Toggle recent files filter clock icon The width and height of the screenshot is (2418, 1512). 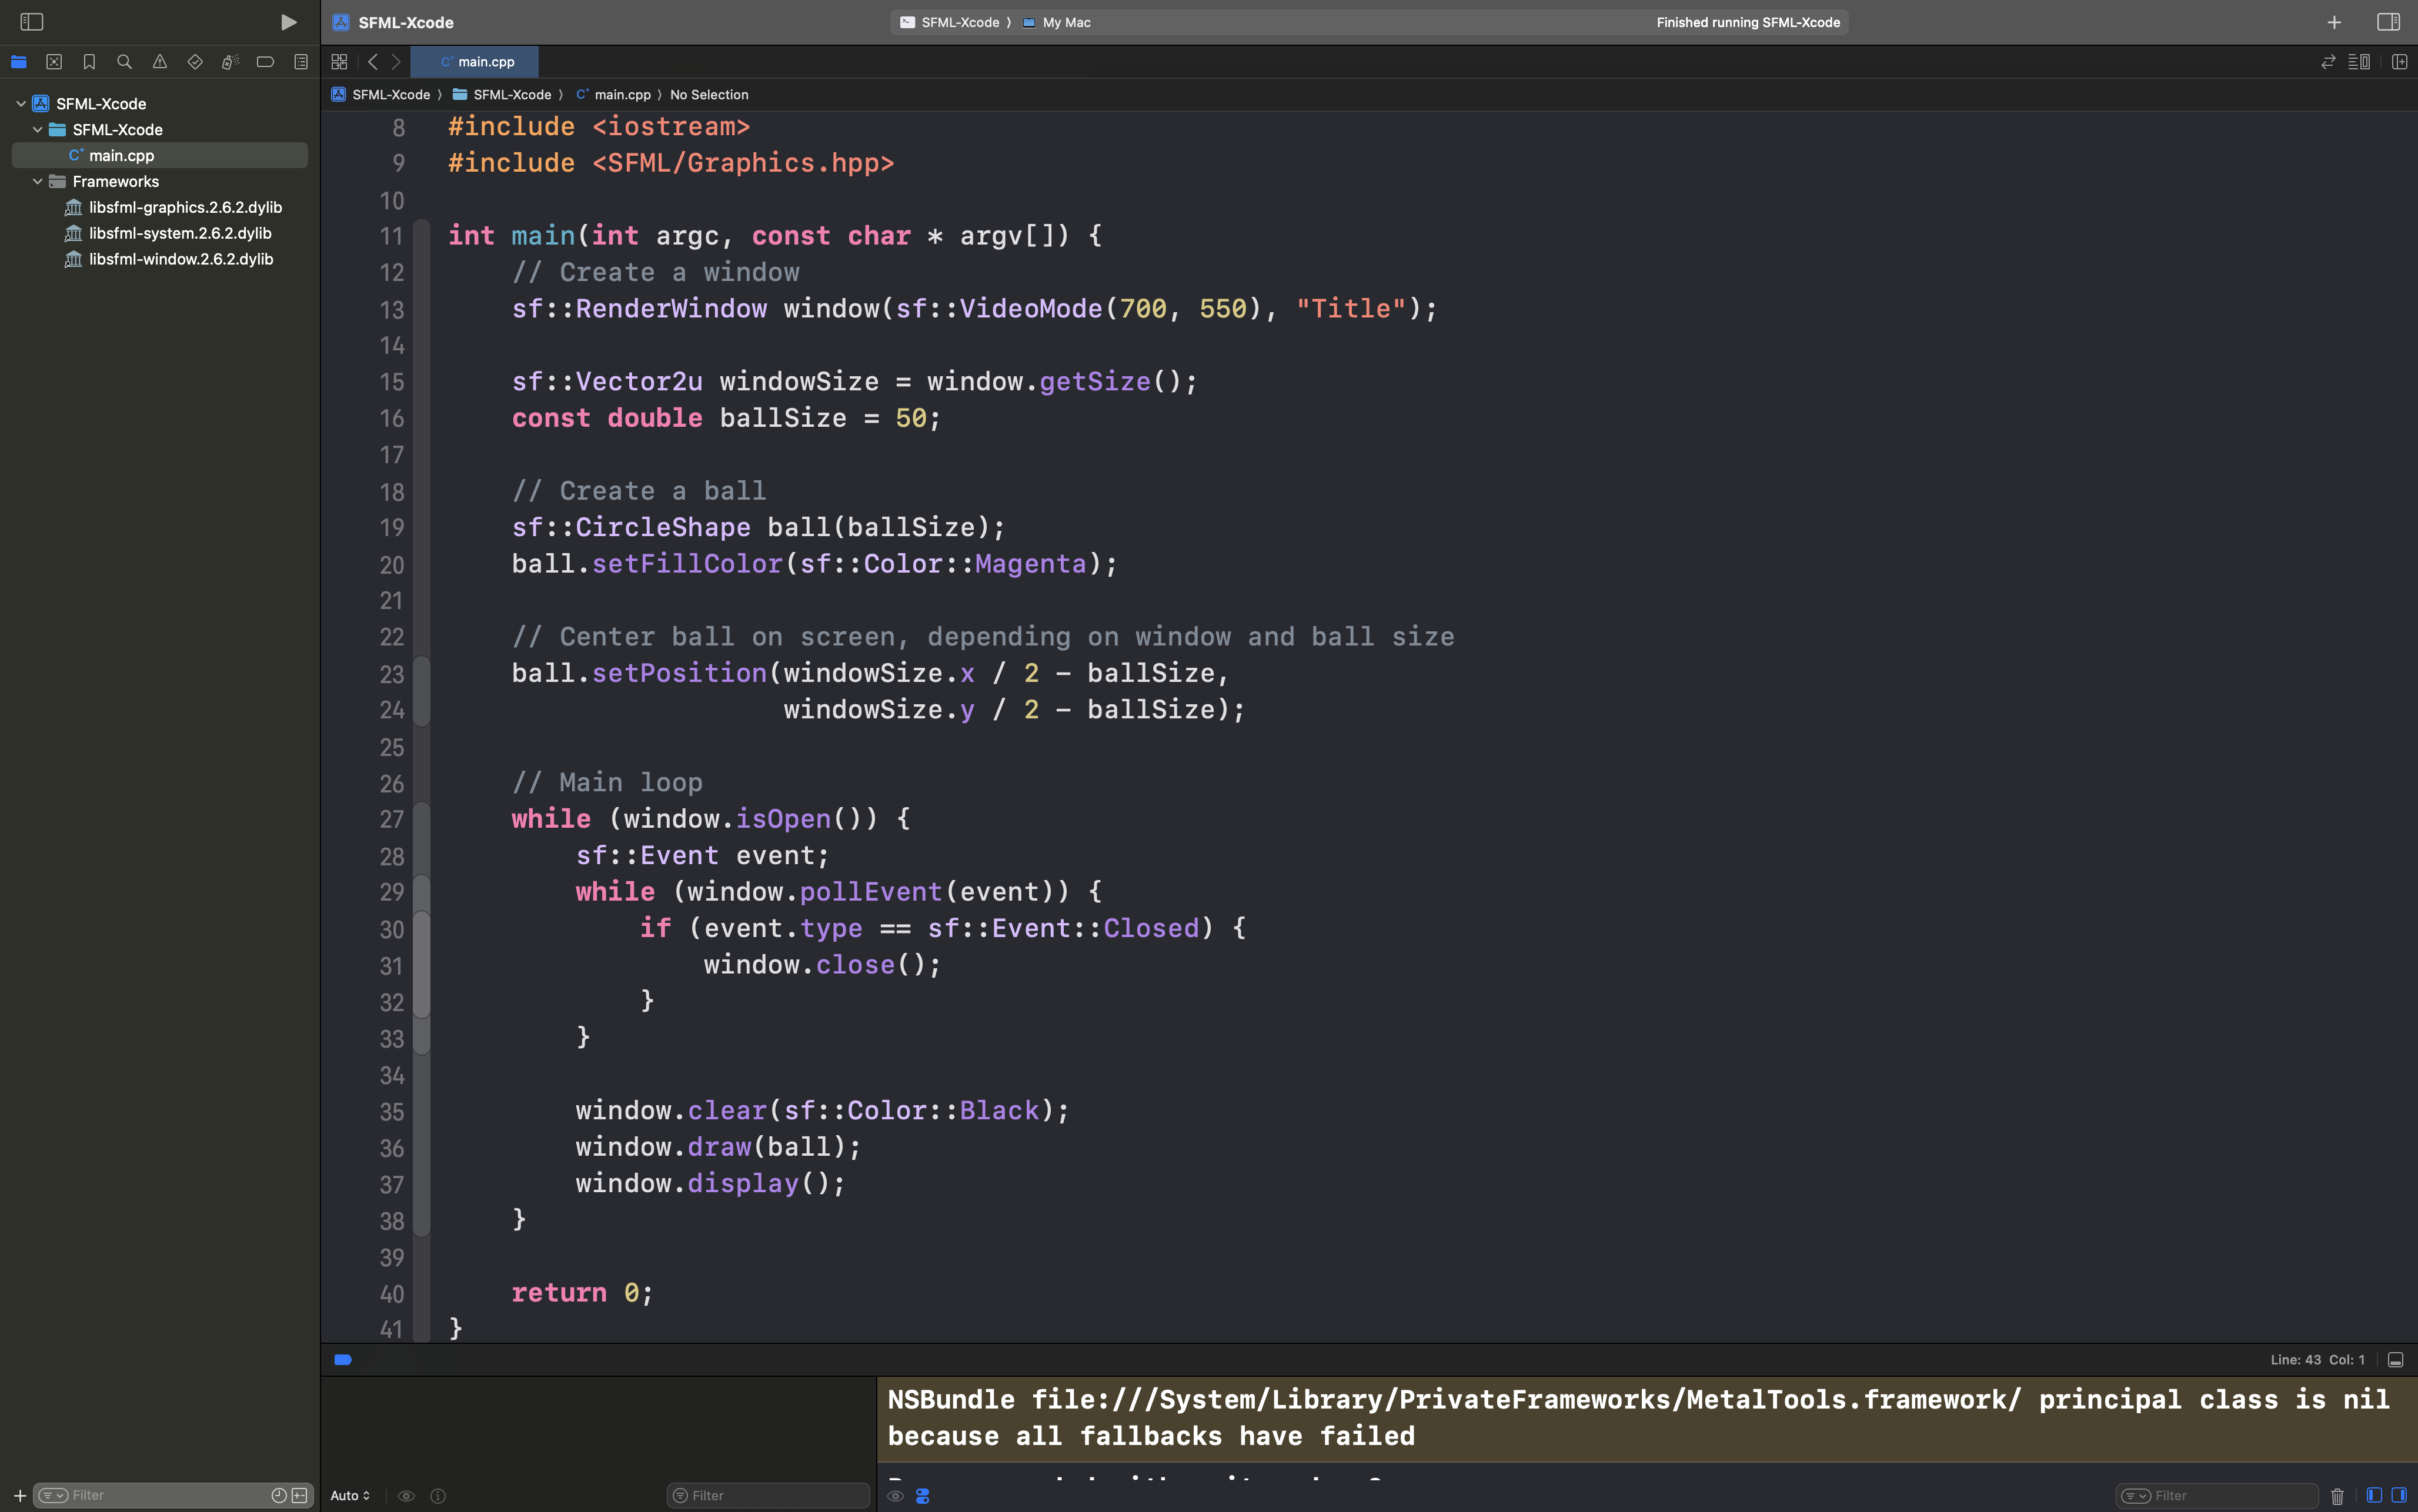pos(279,1496)
